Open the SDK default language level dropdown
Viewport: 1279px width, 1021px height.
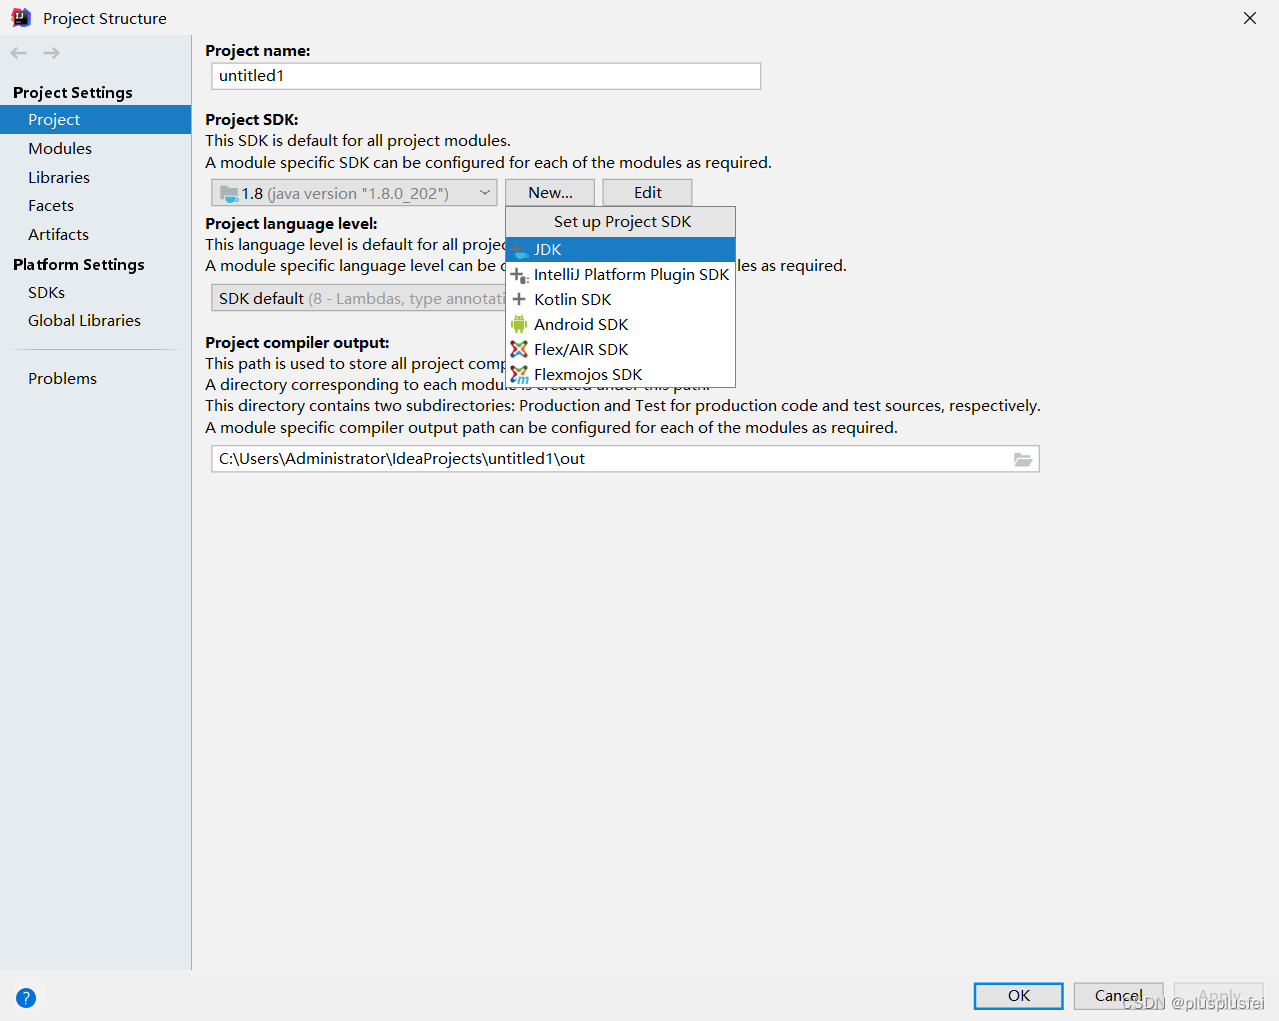point(359,298)
